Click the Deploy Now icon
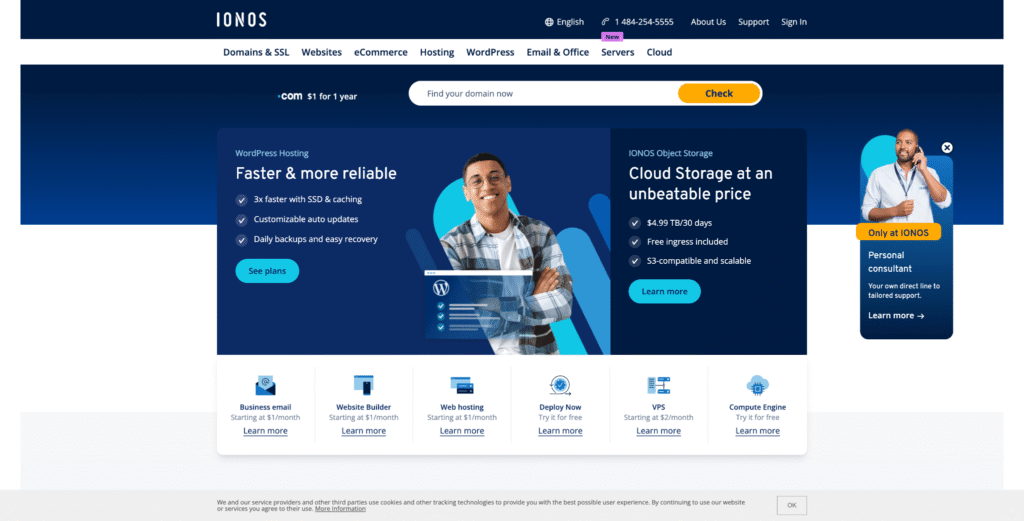 (560, 385)
